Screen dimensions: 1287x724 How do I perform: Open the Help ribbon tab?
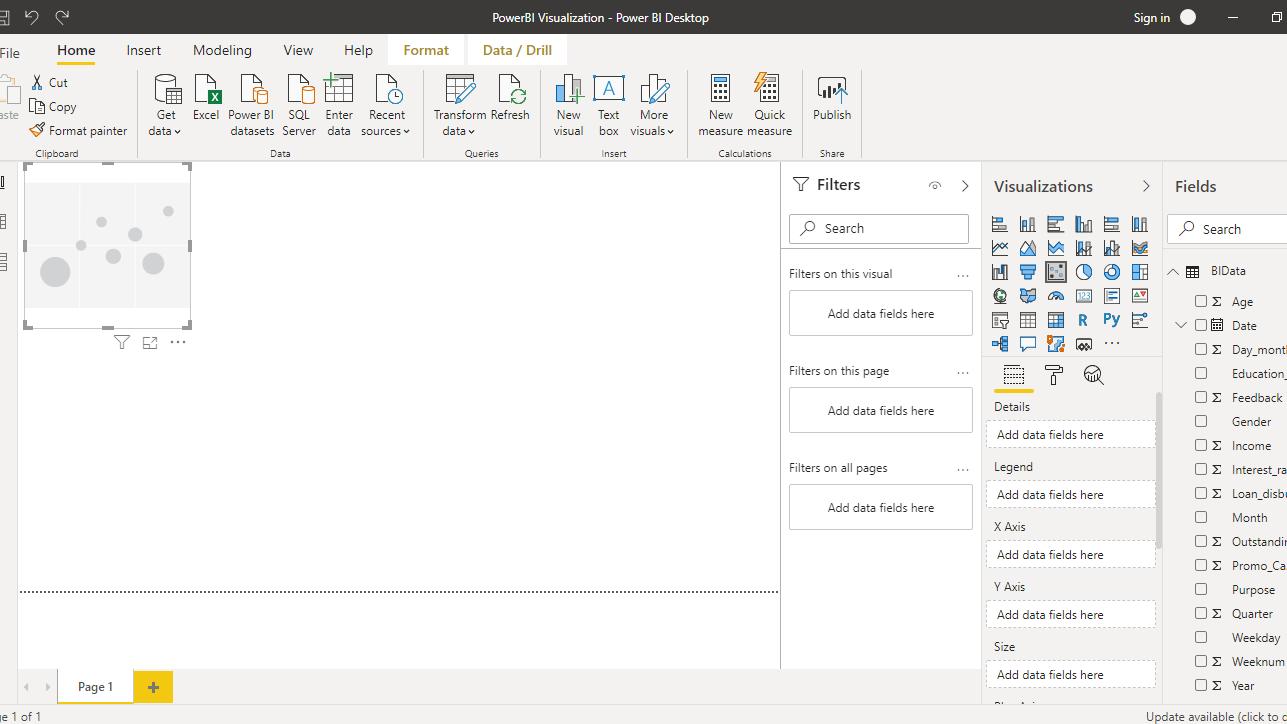click(x=358, y=50)
